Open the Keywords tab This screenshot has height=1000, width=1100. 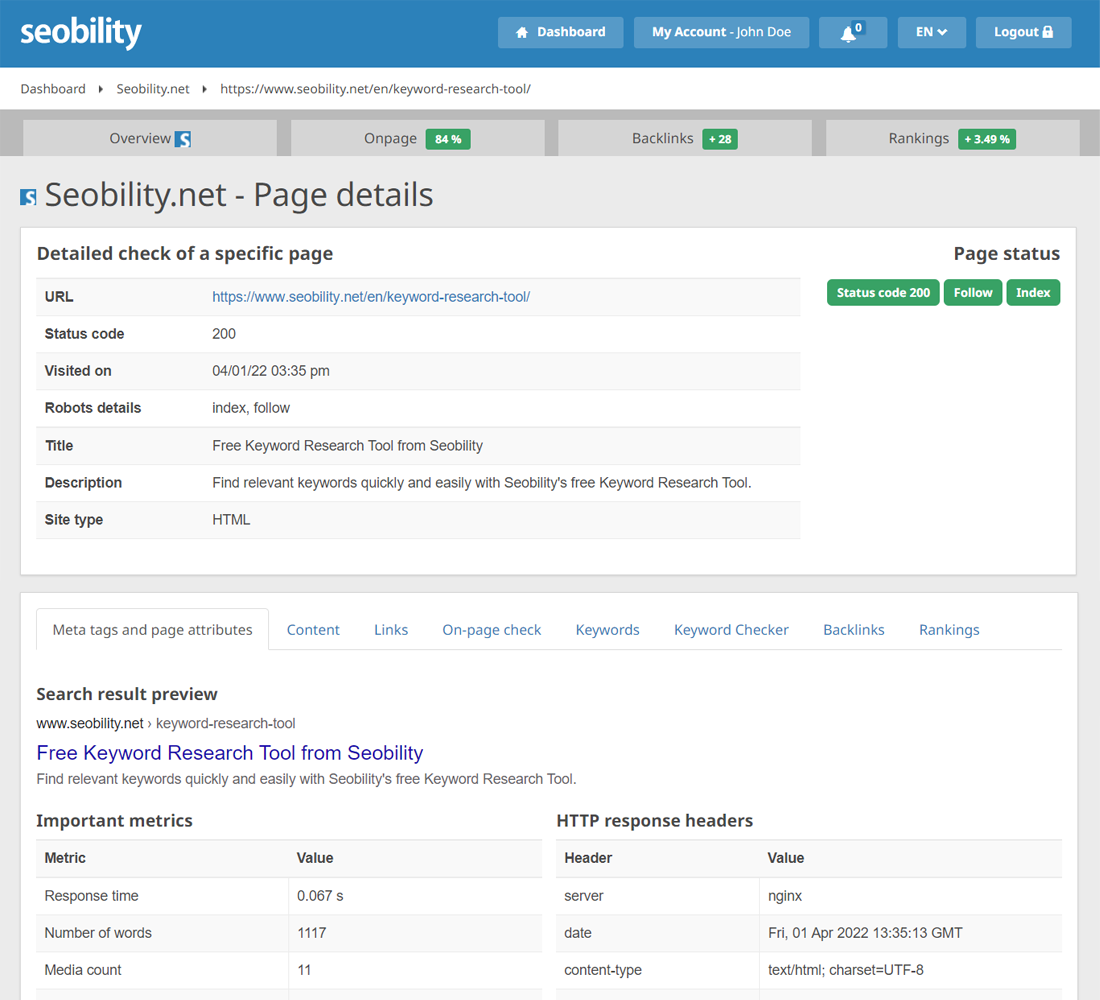(608, 629)
